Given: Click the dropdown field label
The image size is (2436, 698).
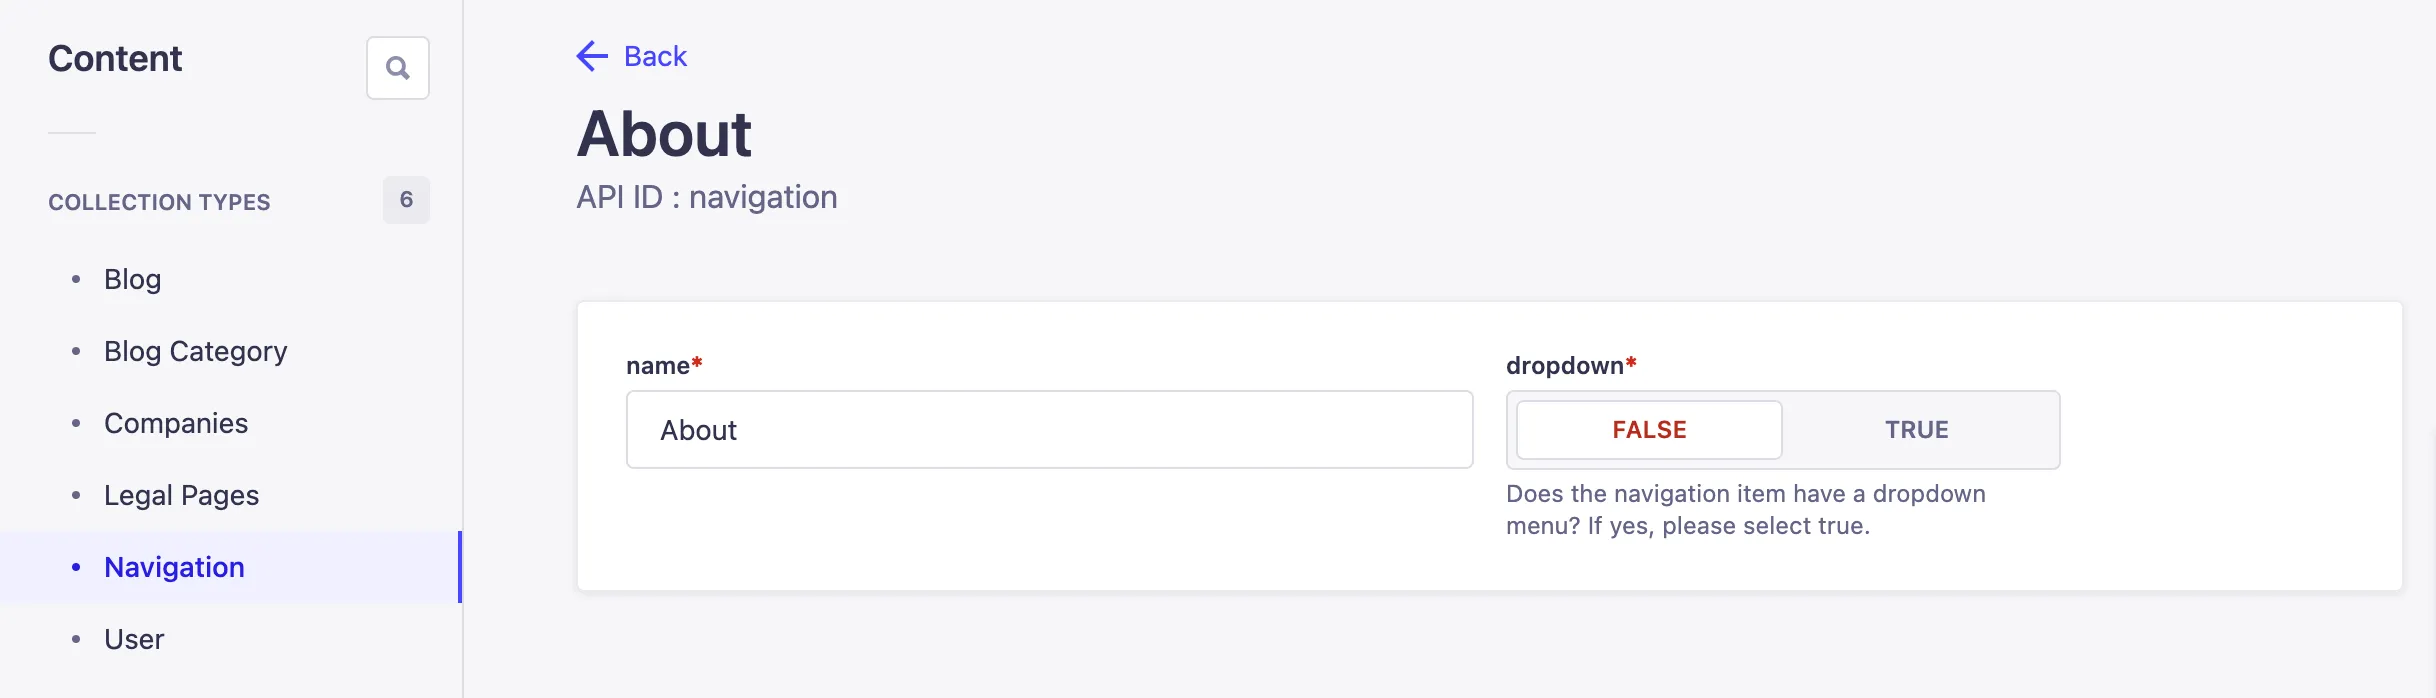Looking at the screenshot, I should pyautogui.click(x=1565, y=366).
